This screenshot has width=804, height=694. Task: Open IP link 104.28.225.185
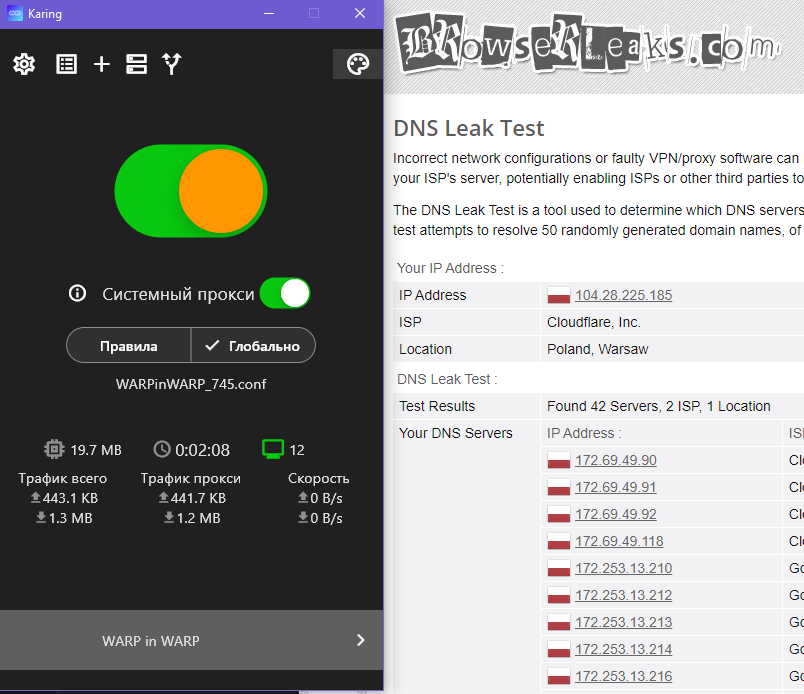tap(624, 295)
